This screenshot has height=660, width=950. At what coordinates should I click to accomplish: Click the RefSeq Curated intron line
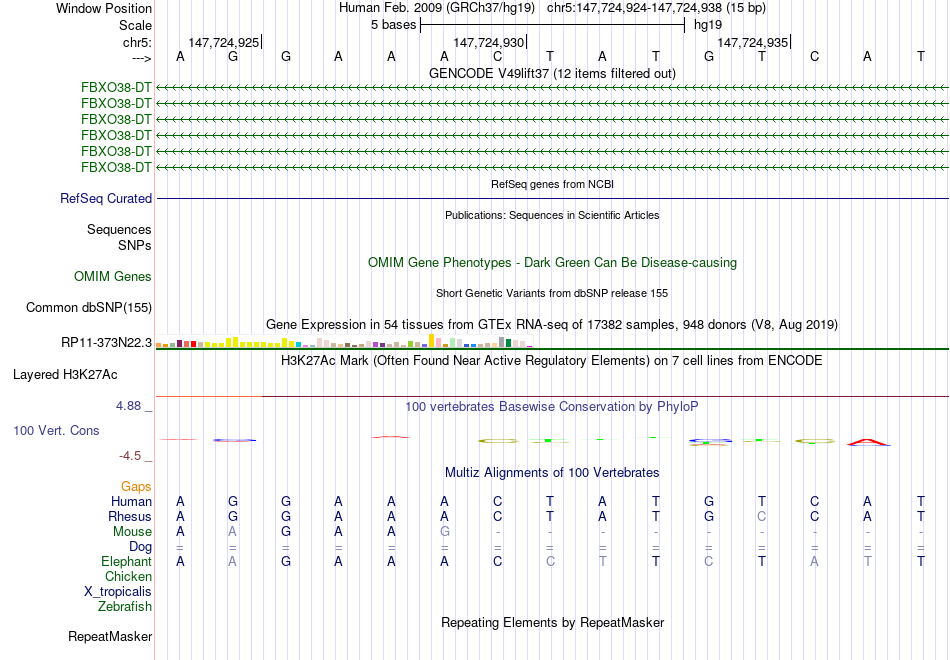pos(553,198)
